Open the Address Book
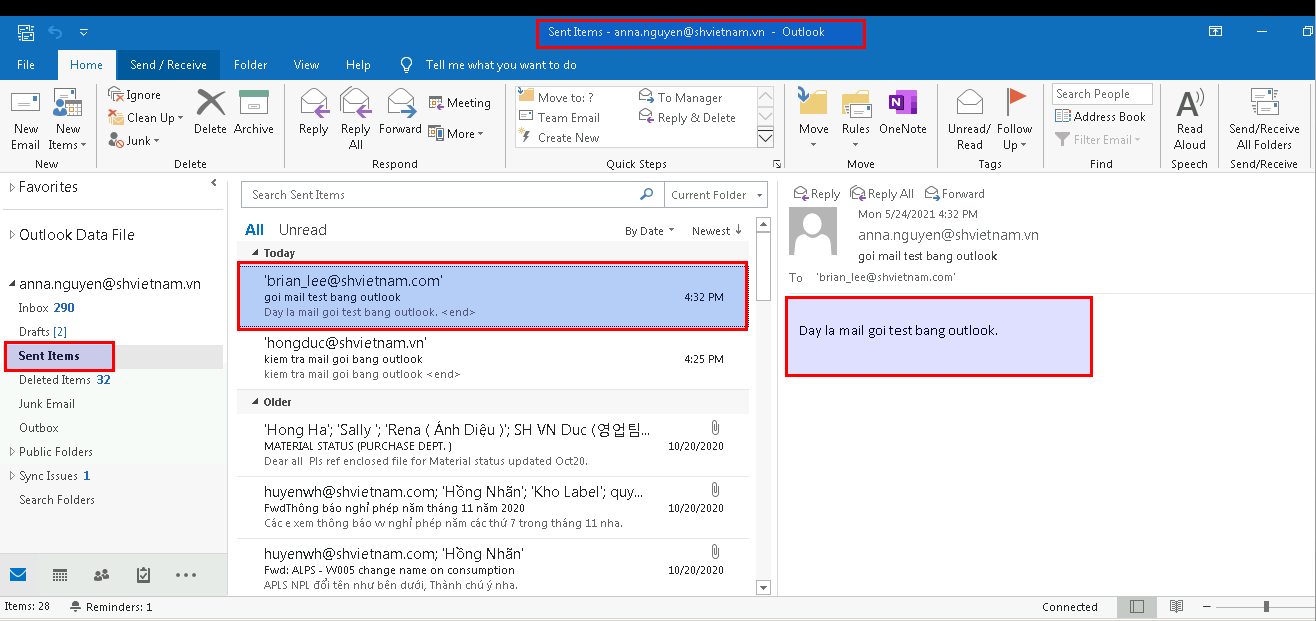The height and width of the screenshot is (621, 1316). pyautogui.click(x=1101, y=116)
